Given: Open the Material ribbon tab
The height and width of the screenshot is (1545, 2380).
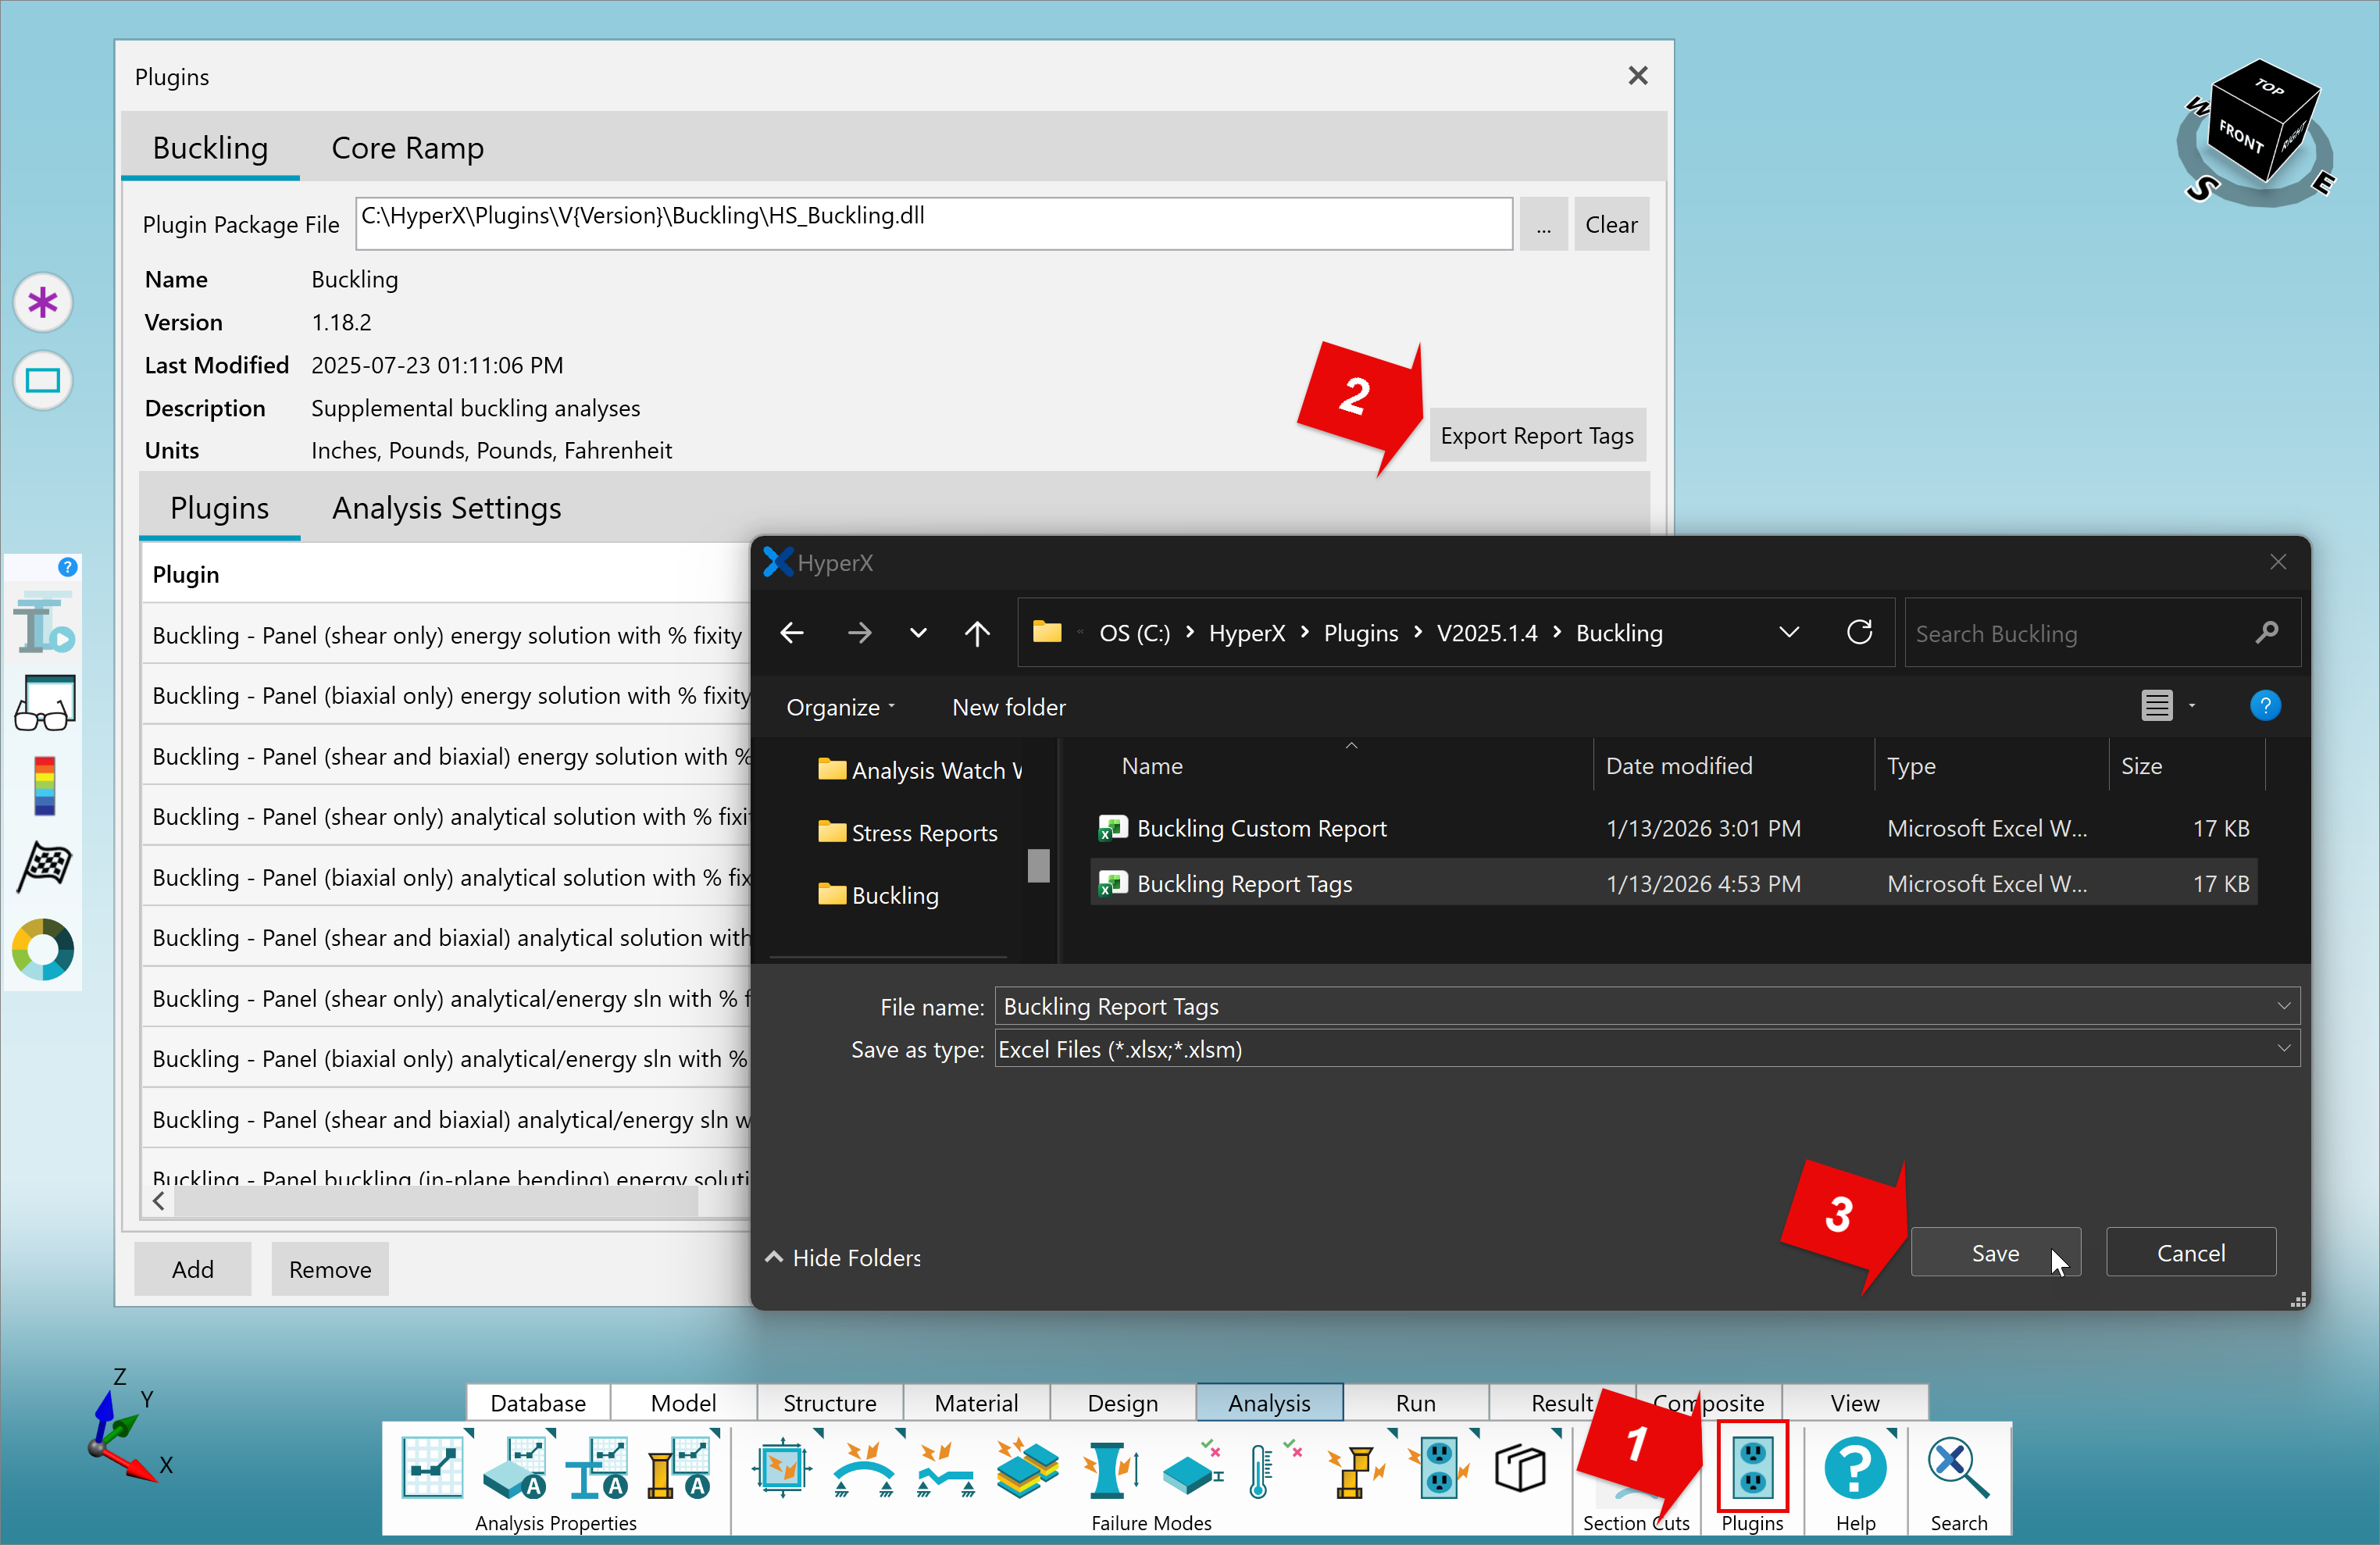Looking at the screenshot, I should (976, 1402).
